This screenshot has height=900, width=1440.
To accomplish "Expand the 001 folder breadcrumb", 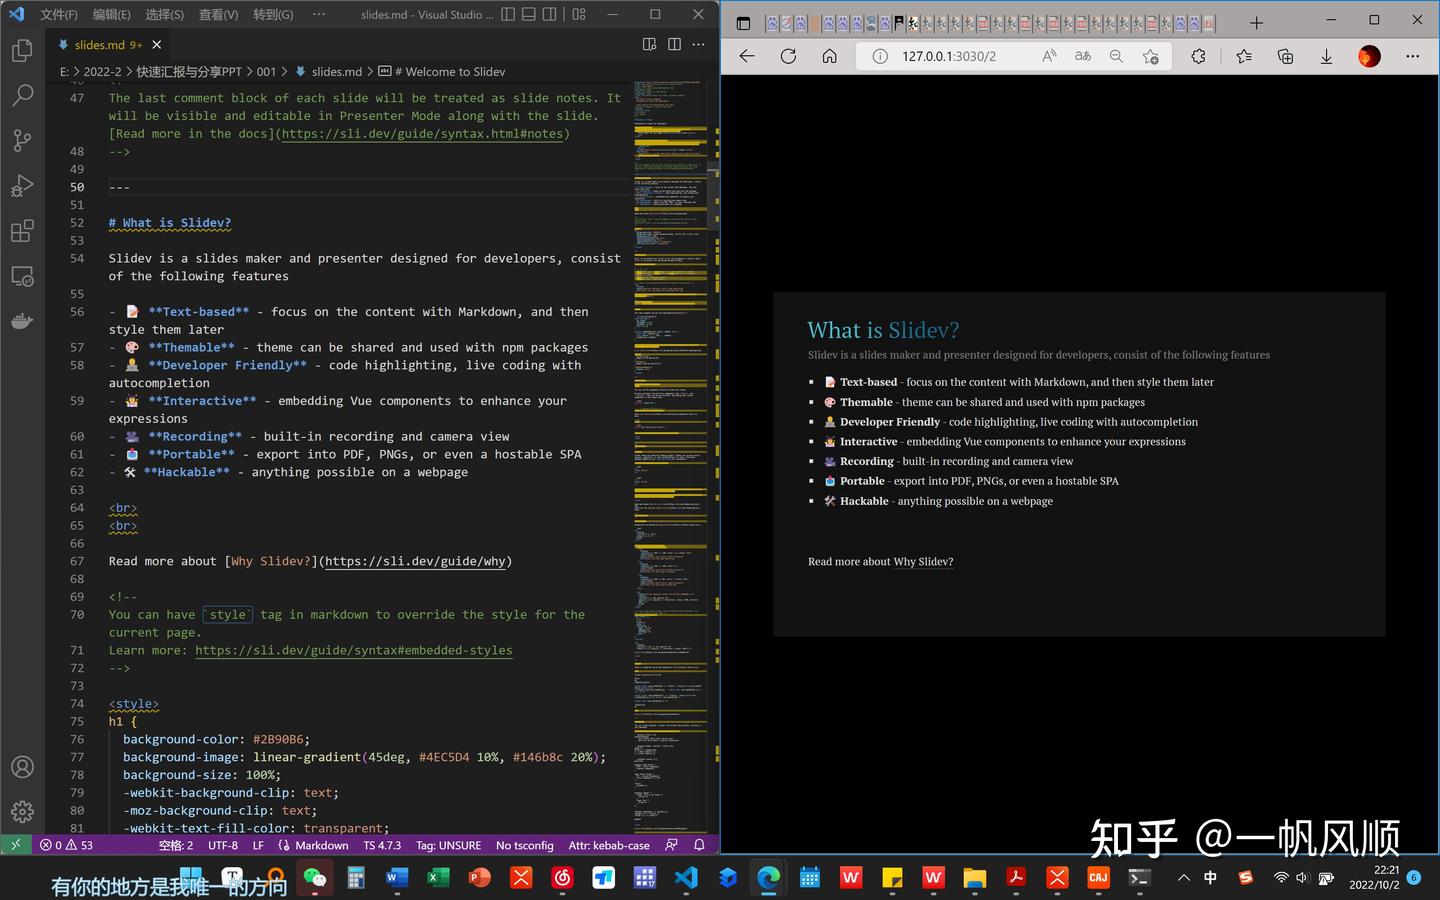I will [x=266, y=71].
